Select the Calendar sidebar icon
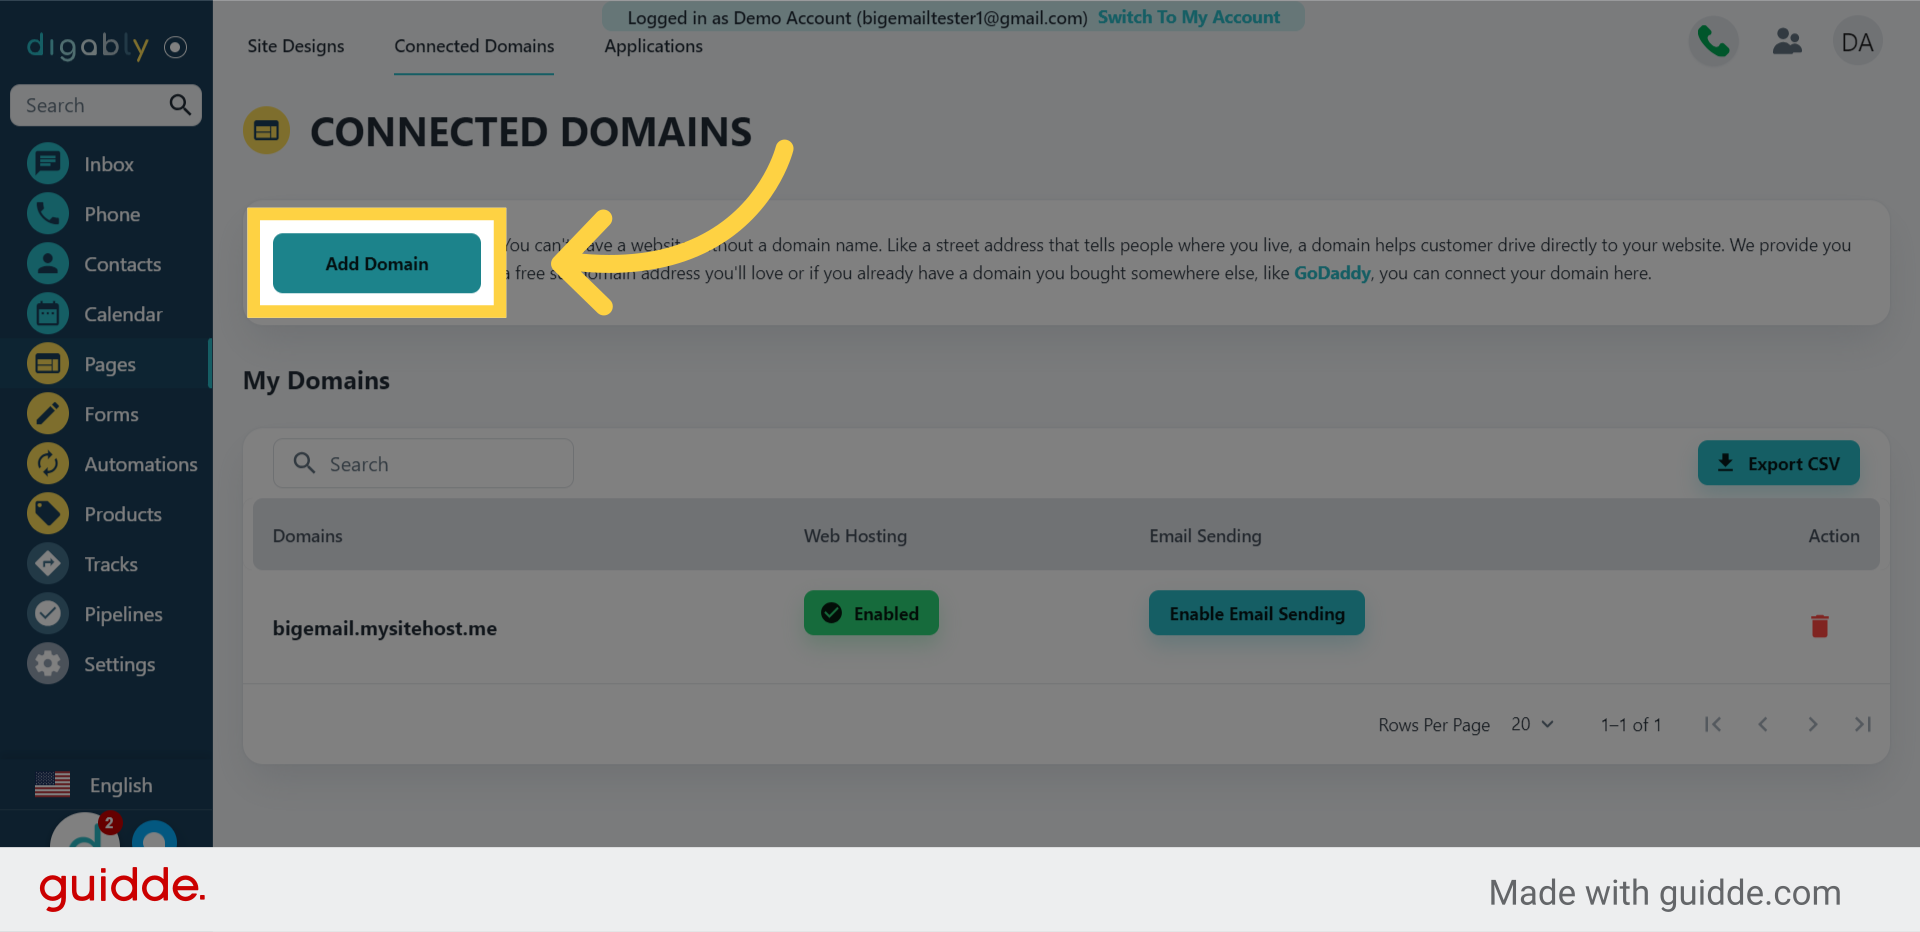This screenshot has width=1920, height=932. point(48,314)
